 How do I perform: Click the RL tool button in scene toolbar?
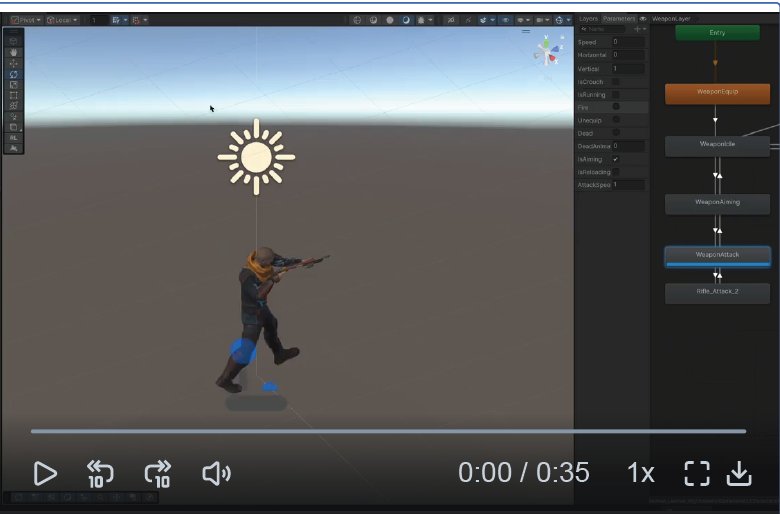click(x=13, y=138)
